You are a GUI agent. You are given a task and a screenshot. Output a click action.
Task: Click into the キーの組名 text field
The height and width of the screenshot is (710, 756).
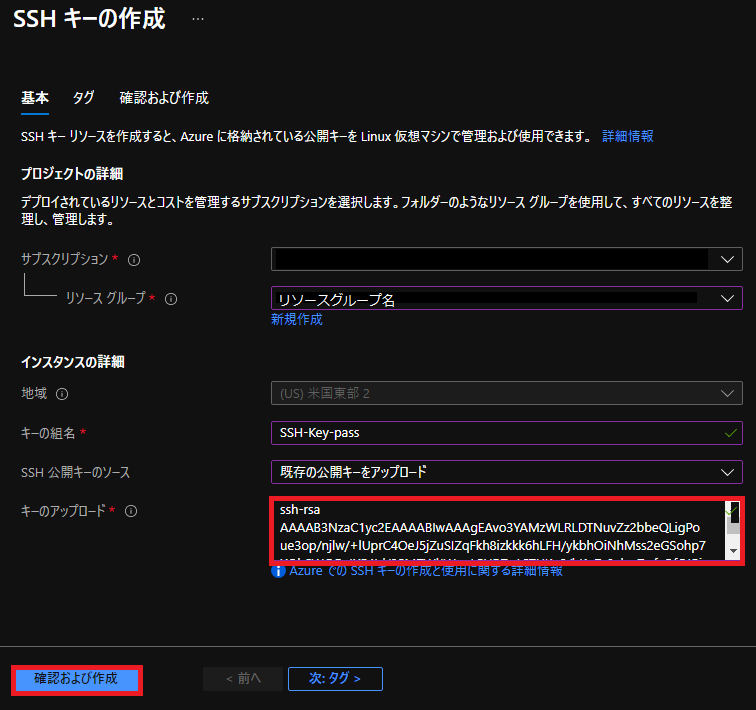pos(500,432)
